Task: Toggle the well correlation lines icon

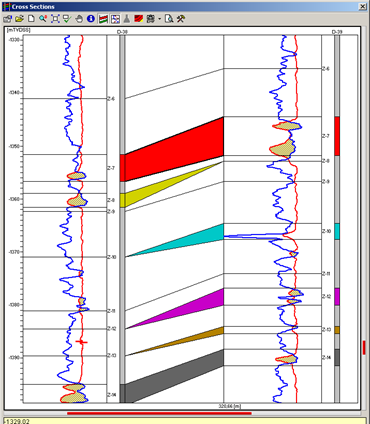Action: (115, 19)
